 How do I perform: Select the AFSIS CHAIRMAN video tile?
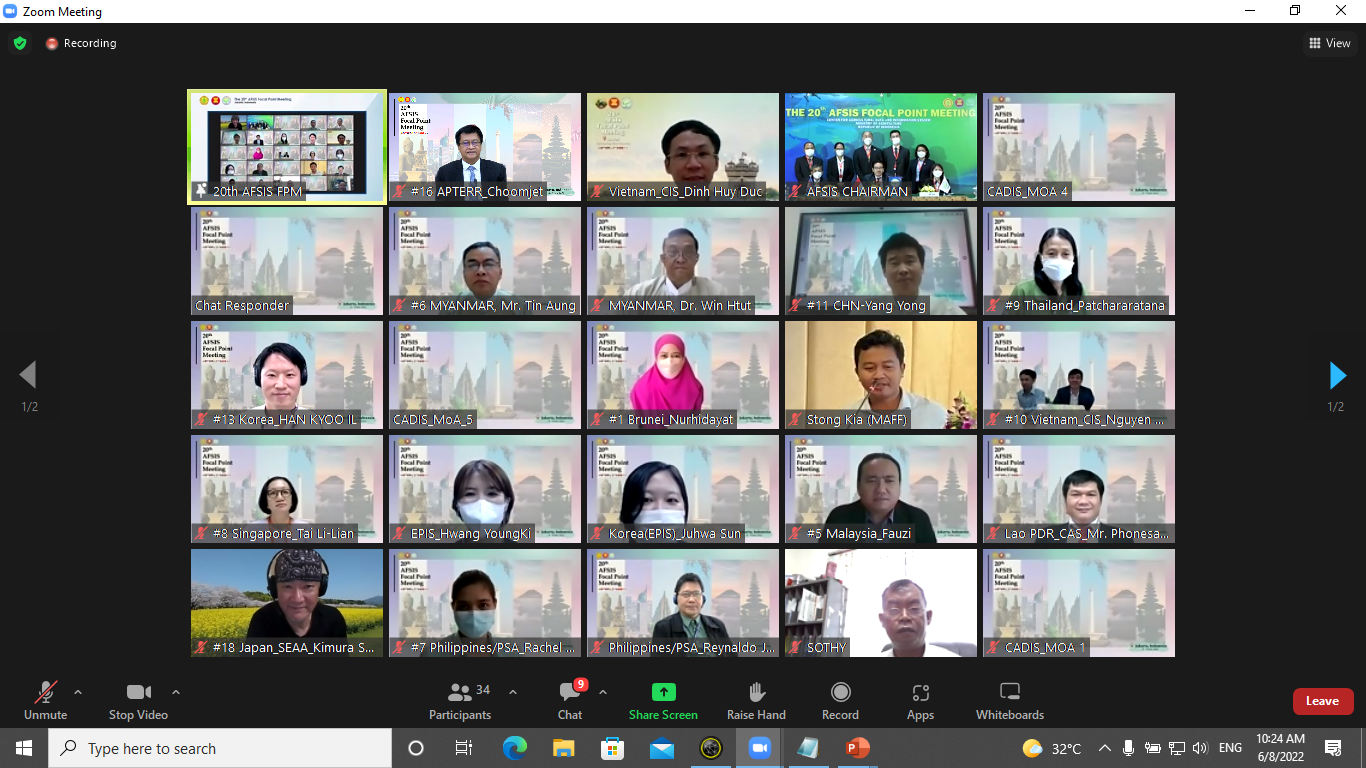click(x=880, y=147)
